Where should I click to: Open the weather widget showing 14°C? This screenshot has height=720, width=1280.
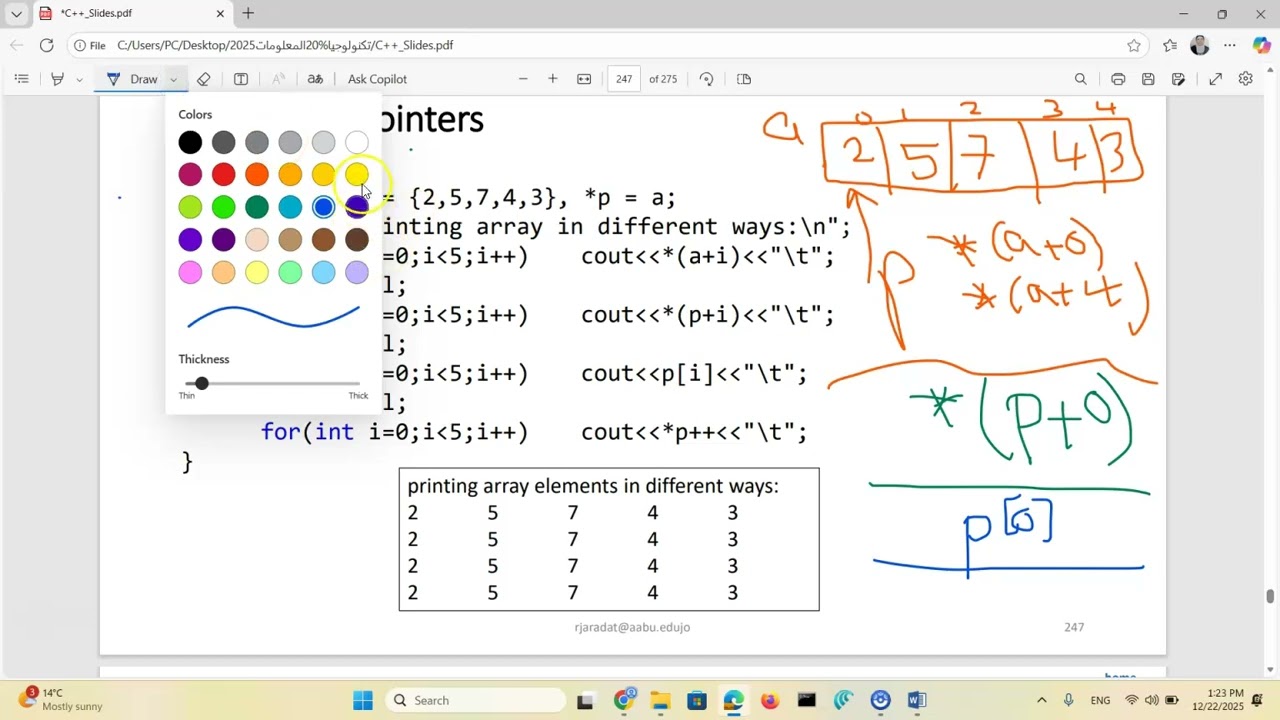click(x=60, y=699)
